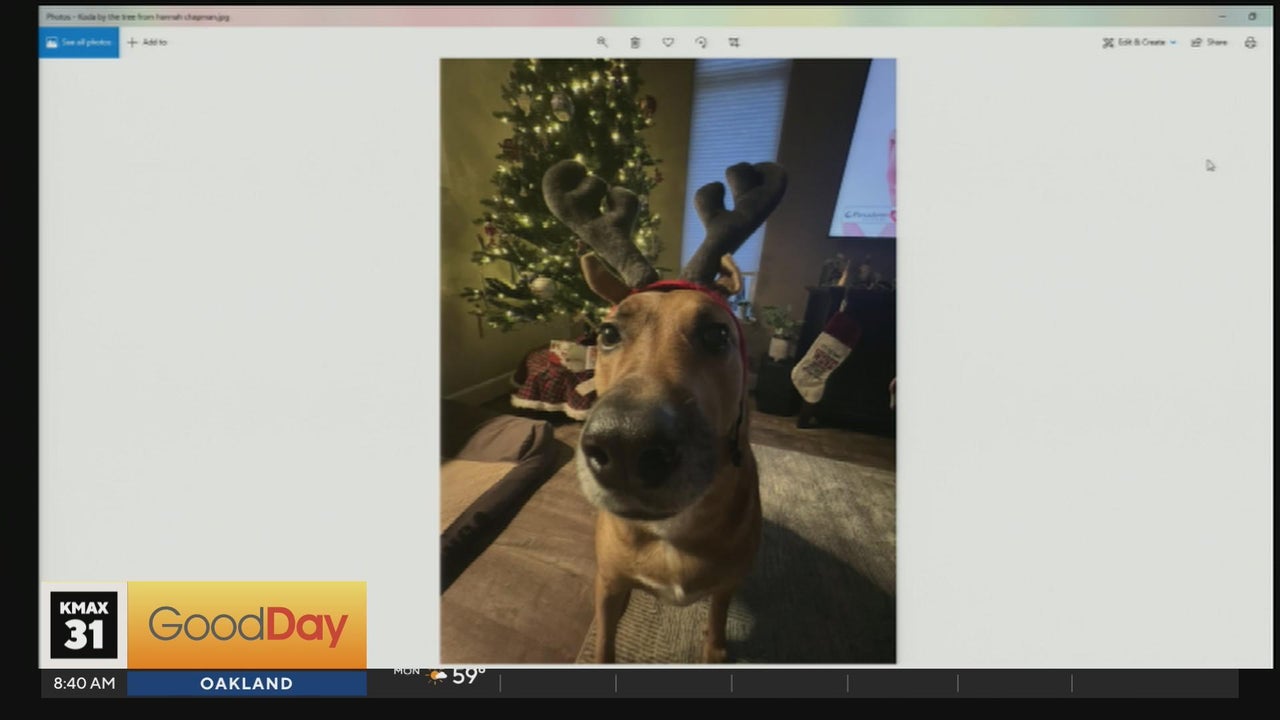1280x720 pixels.
Task: Open the Add to menu
Action: [147, 42]
